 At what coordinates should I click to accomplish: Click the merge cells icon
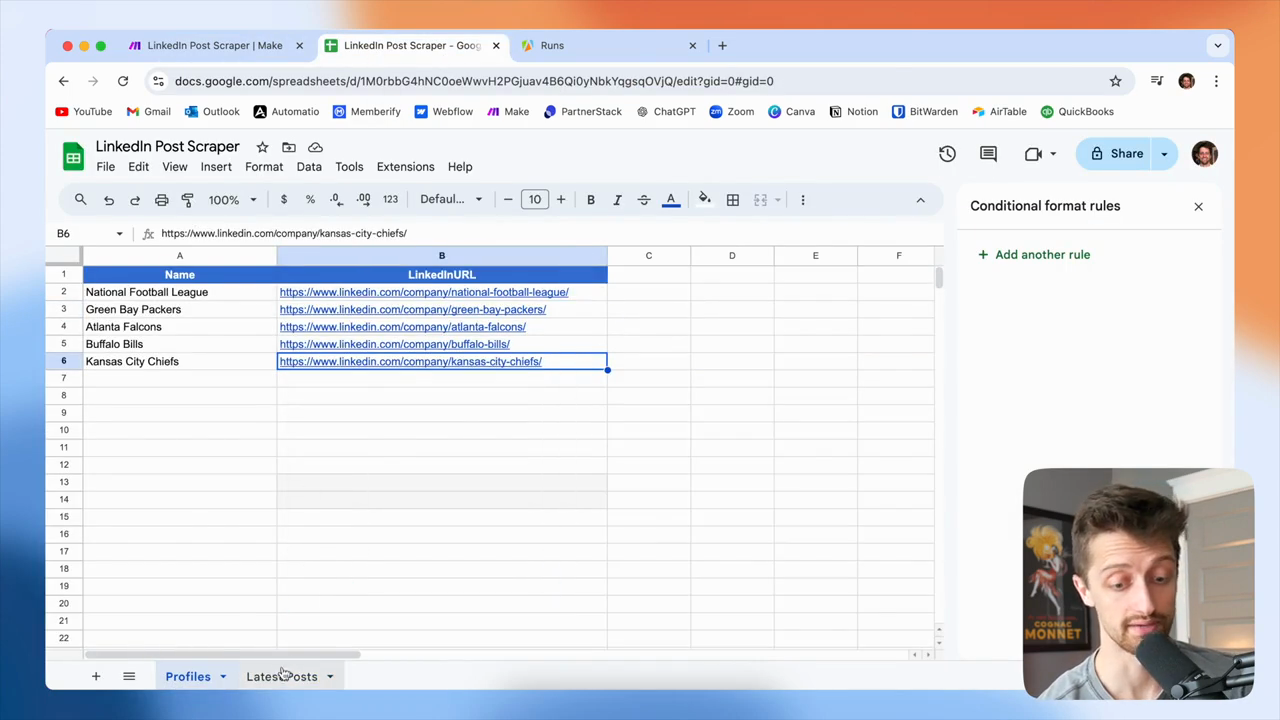click(x=760, y=200)
